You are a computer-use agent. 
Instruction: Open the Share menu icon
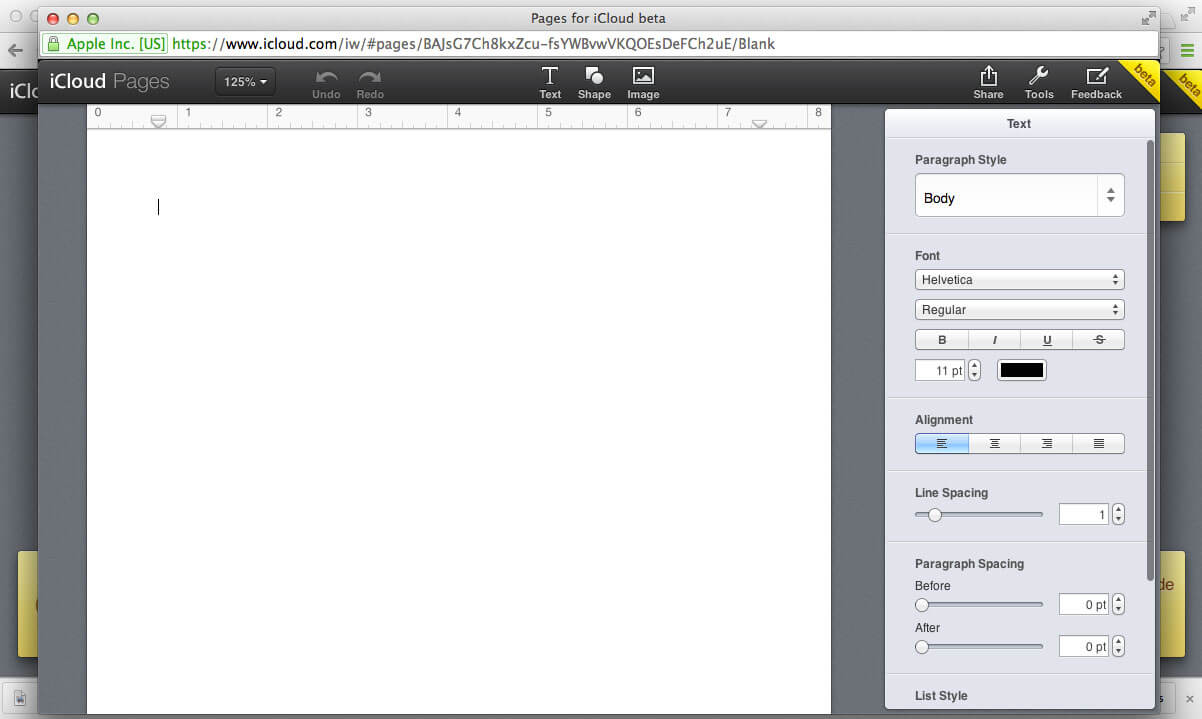click(x=988, y=82)
